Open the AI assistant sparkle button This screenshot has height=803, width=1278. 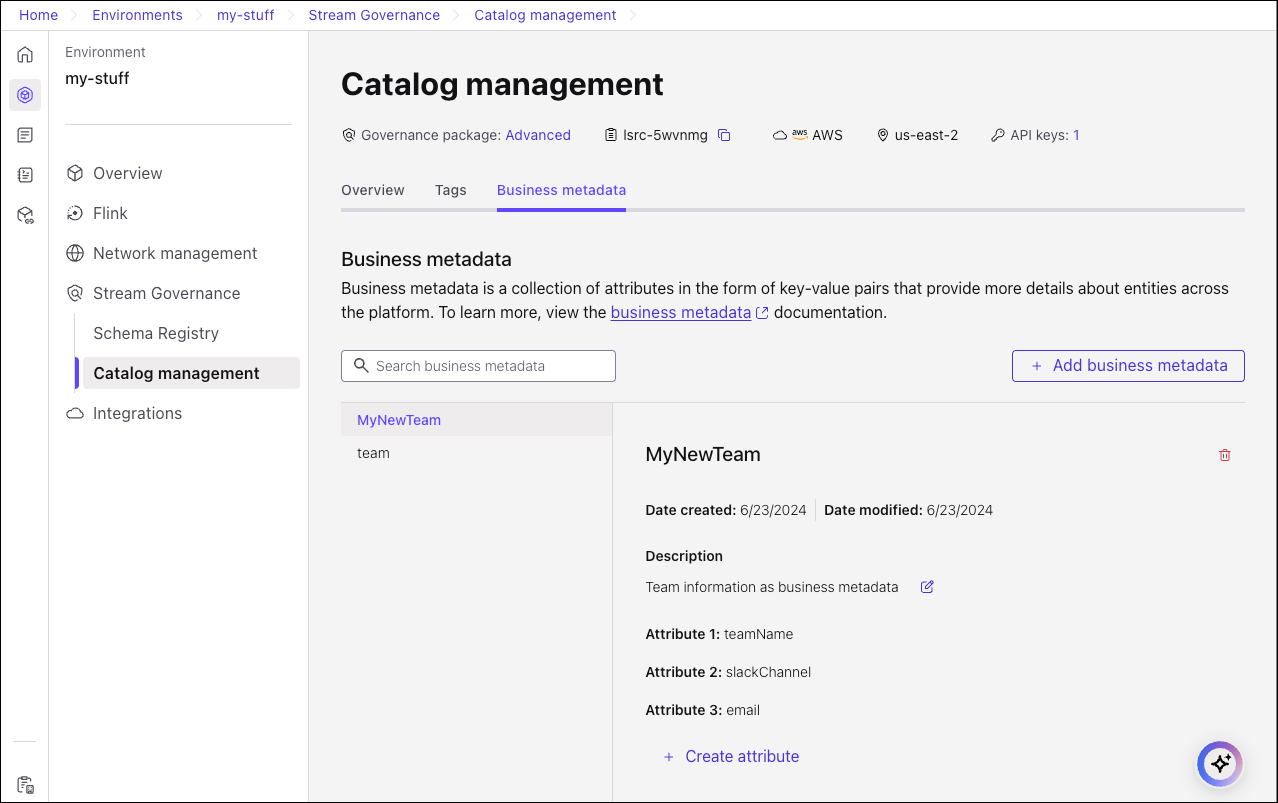click(x=1219, y=763)
